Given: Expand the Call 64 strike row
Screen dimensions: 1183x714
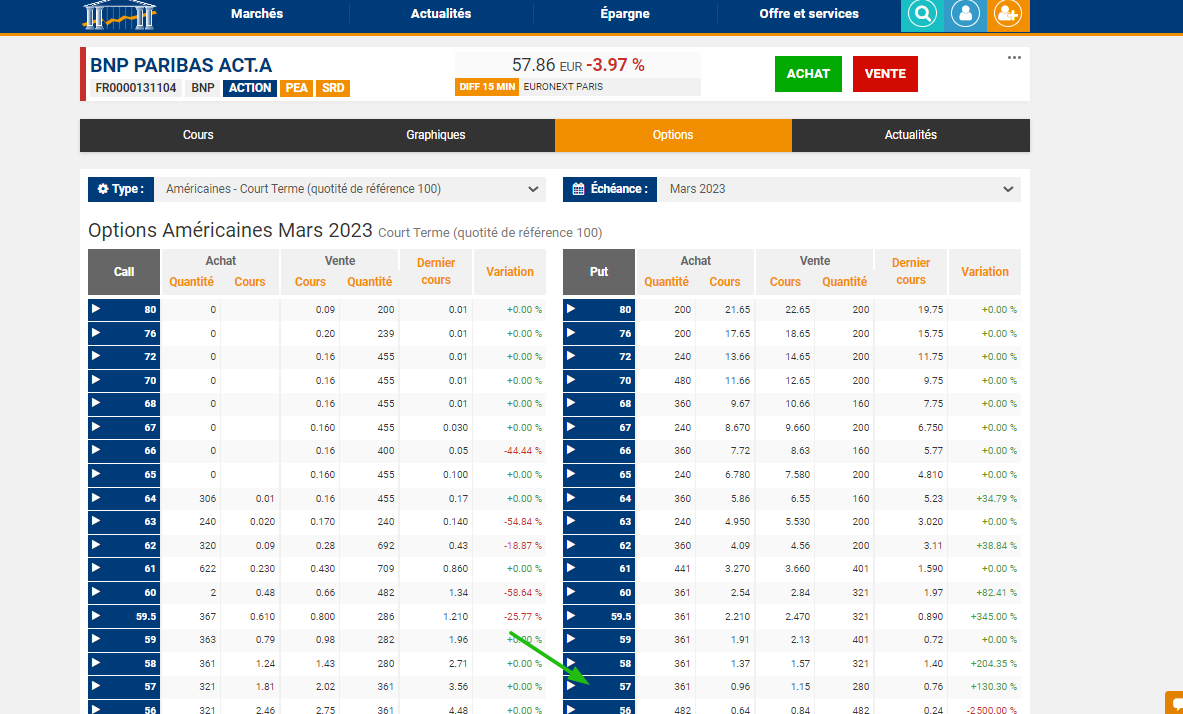Looking at the screenshot, I should (97, 498).
